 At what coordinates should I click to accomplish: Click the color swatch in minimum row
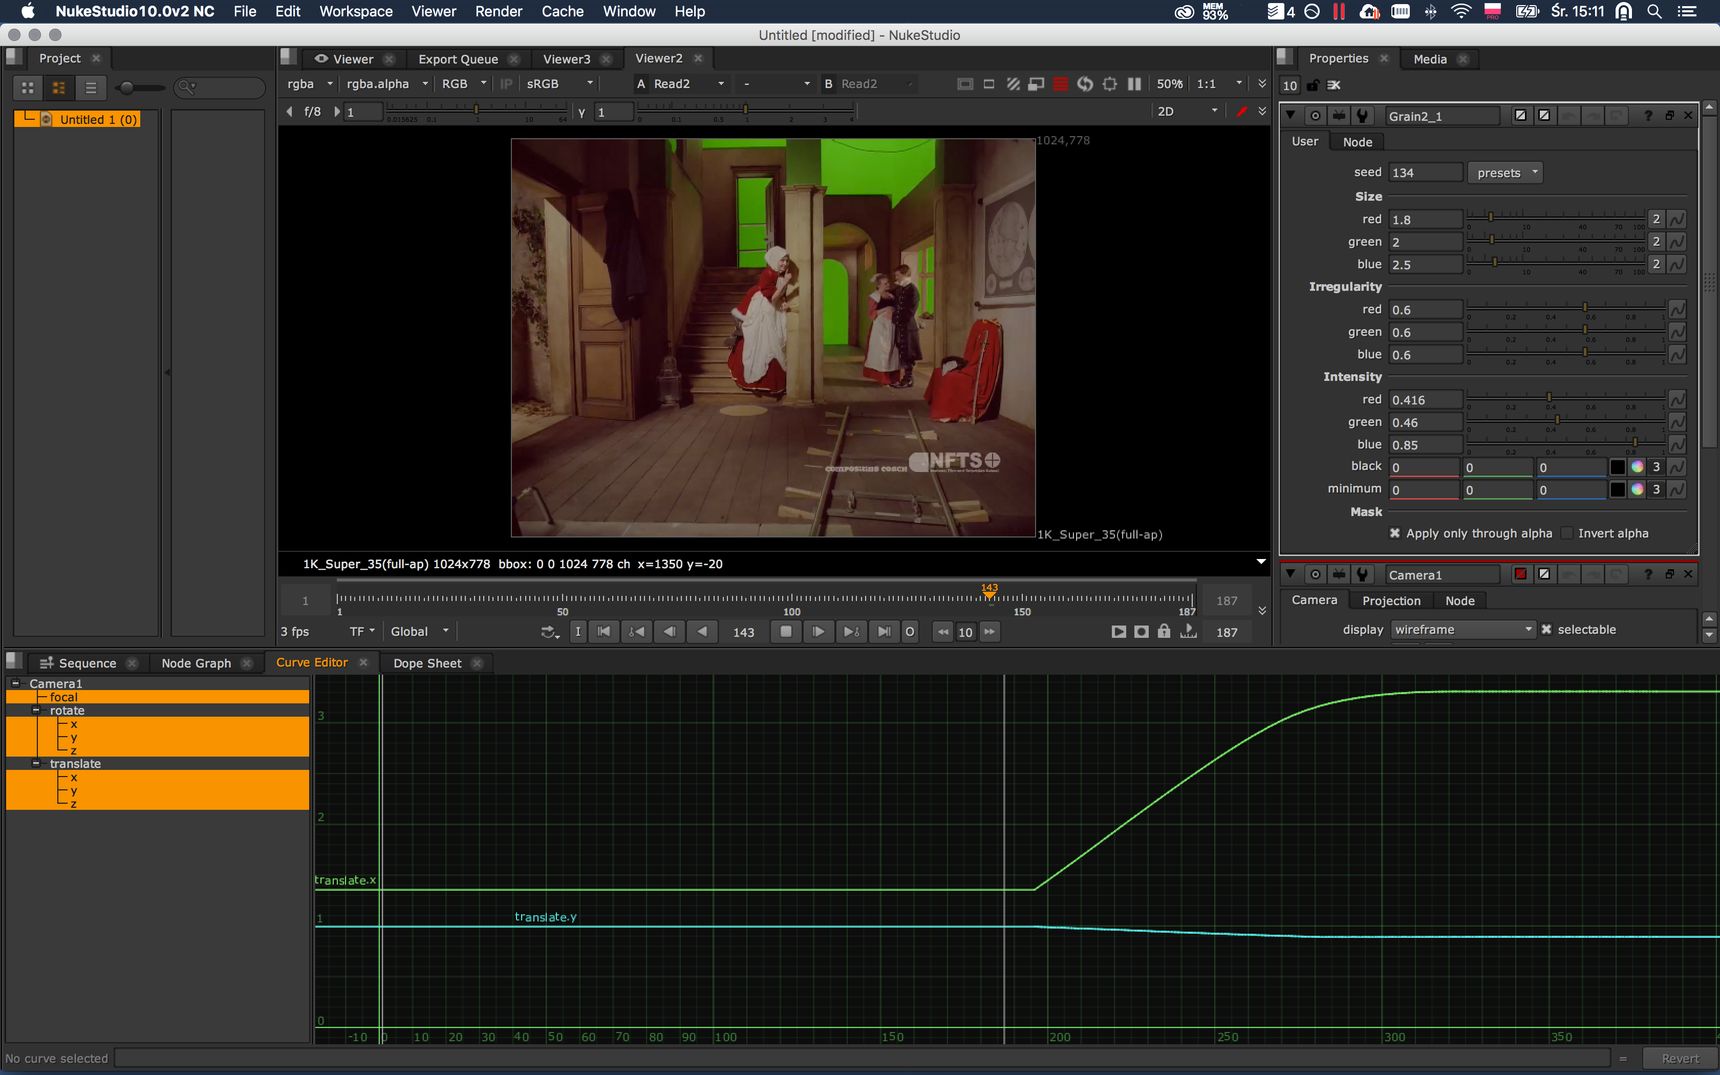pos(1617,489)
